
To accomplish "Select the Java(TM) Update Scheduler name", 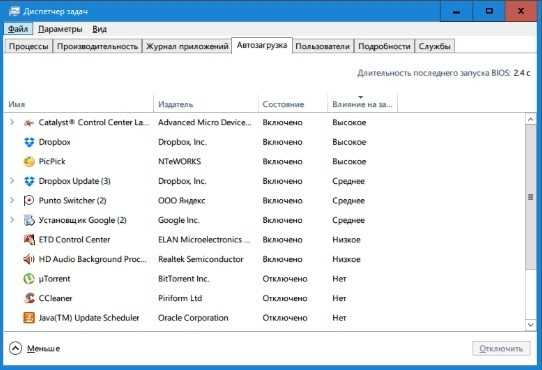I will (89, 318).
